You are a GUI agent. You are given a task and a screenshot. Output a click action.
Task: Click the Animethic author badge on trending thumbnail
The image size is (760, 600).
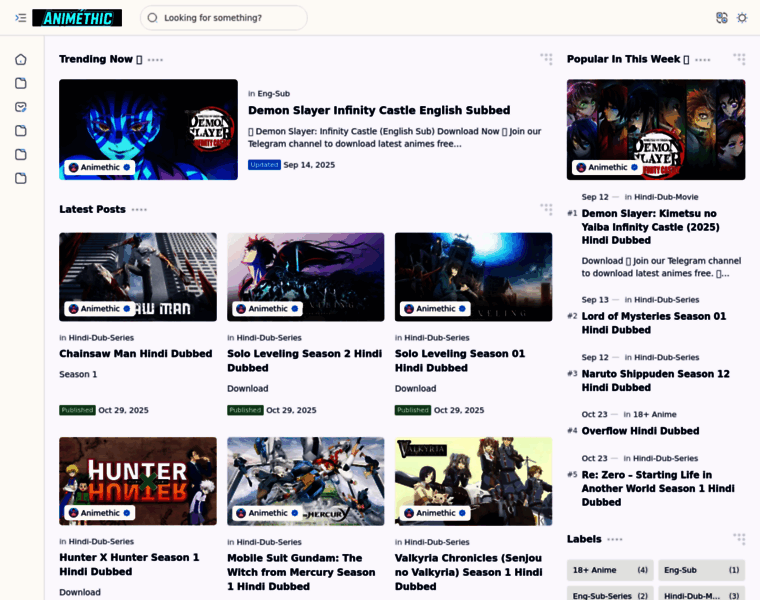(99, 167)
